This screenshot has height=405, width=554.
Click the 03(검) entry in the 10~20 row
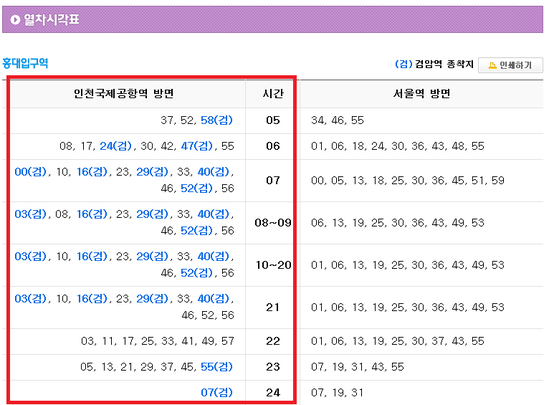coord(31,257)
